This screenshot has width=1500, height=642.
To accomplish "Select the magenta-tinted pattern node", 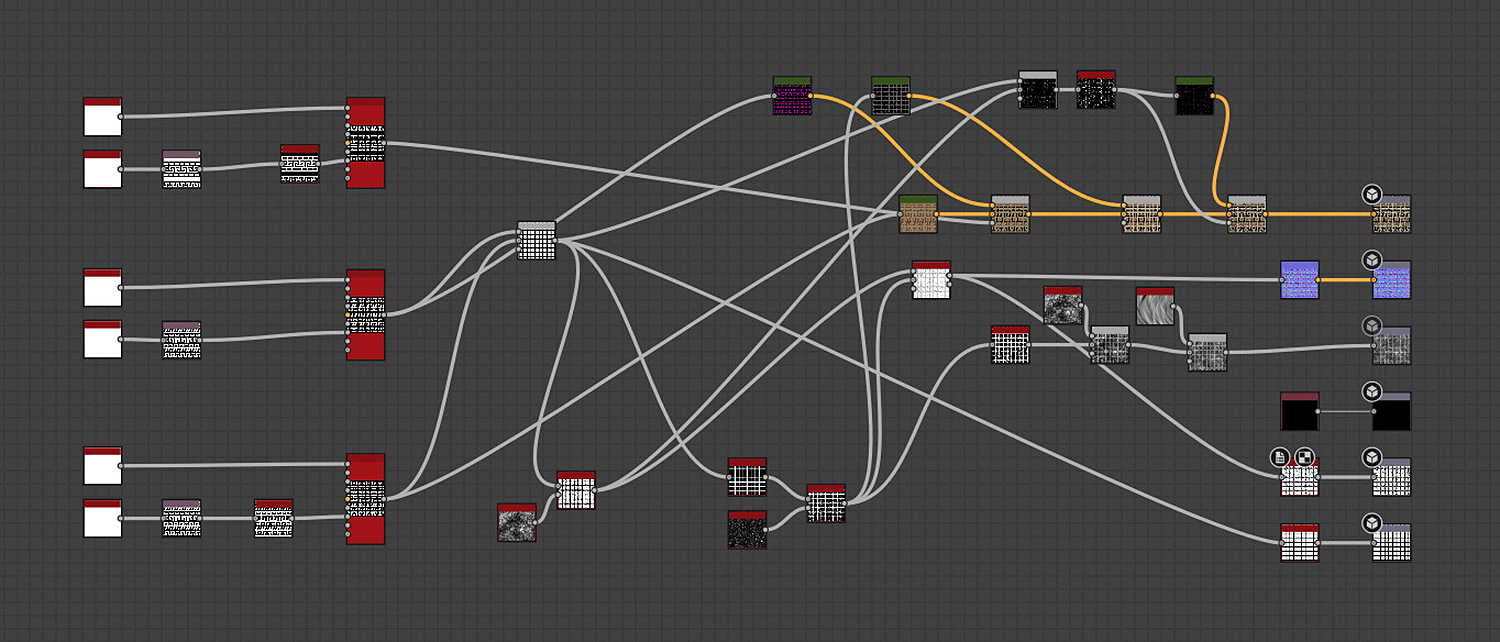I will [x=792, y=96].
